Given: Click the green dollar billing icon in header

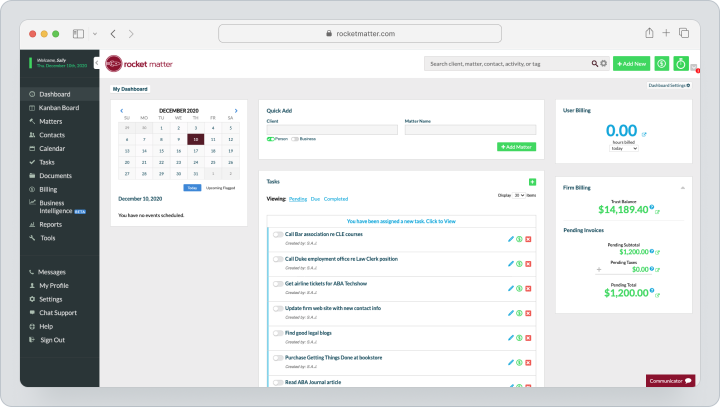Looking at the screenshot, I should [x=662, y=64].
